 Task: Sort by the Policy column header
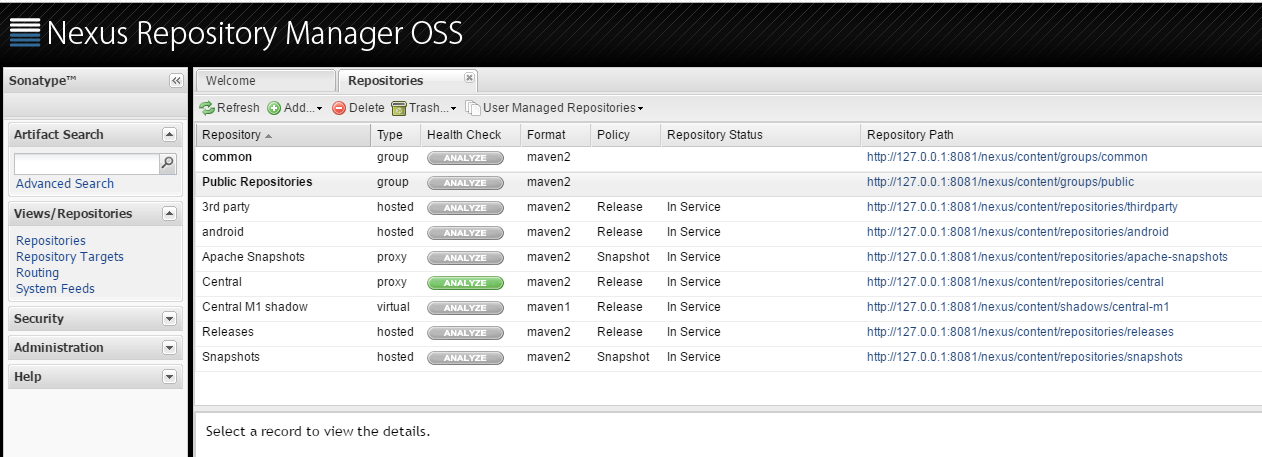point(625,135)
